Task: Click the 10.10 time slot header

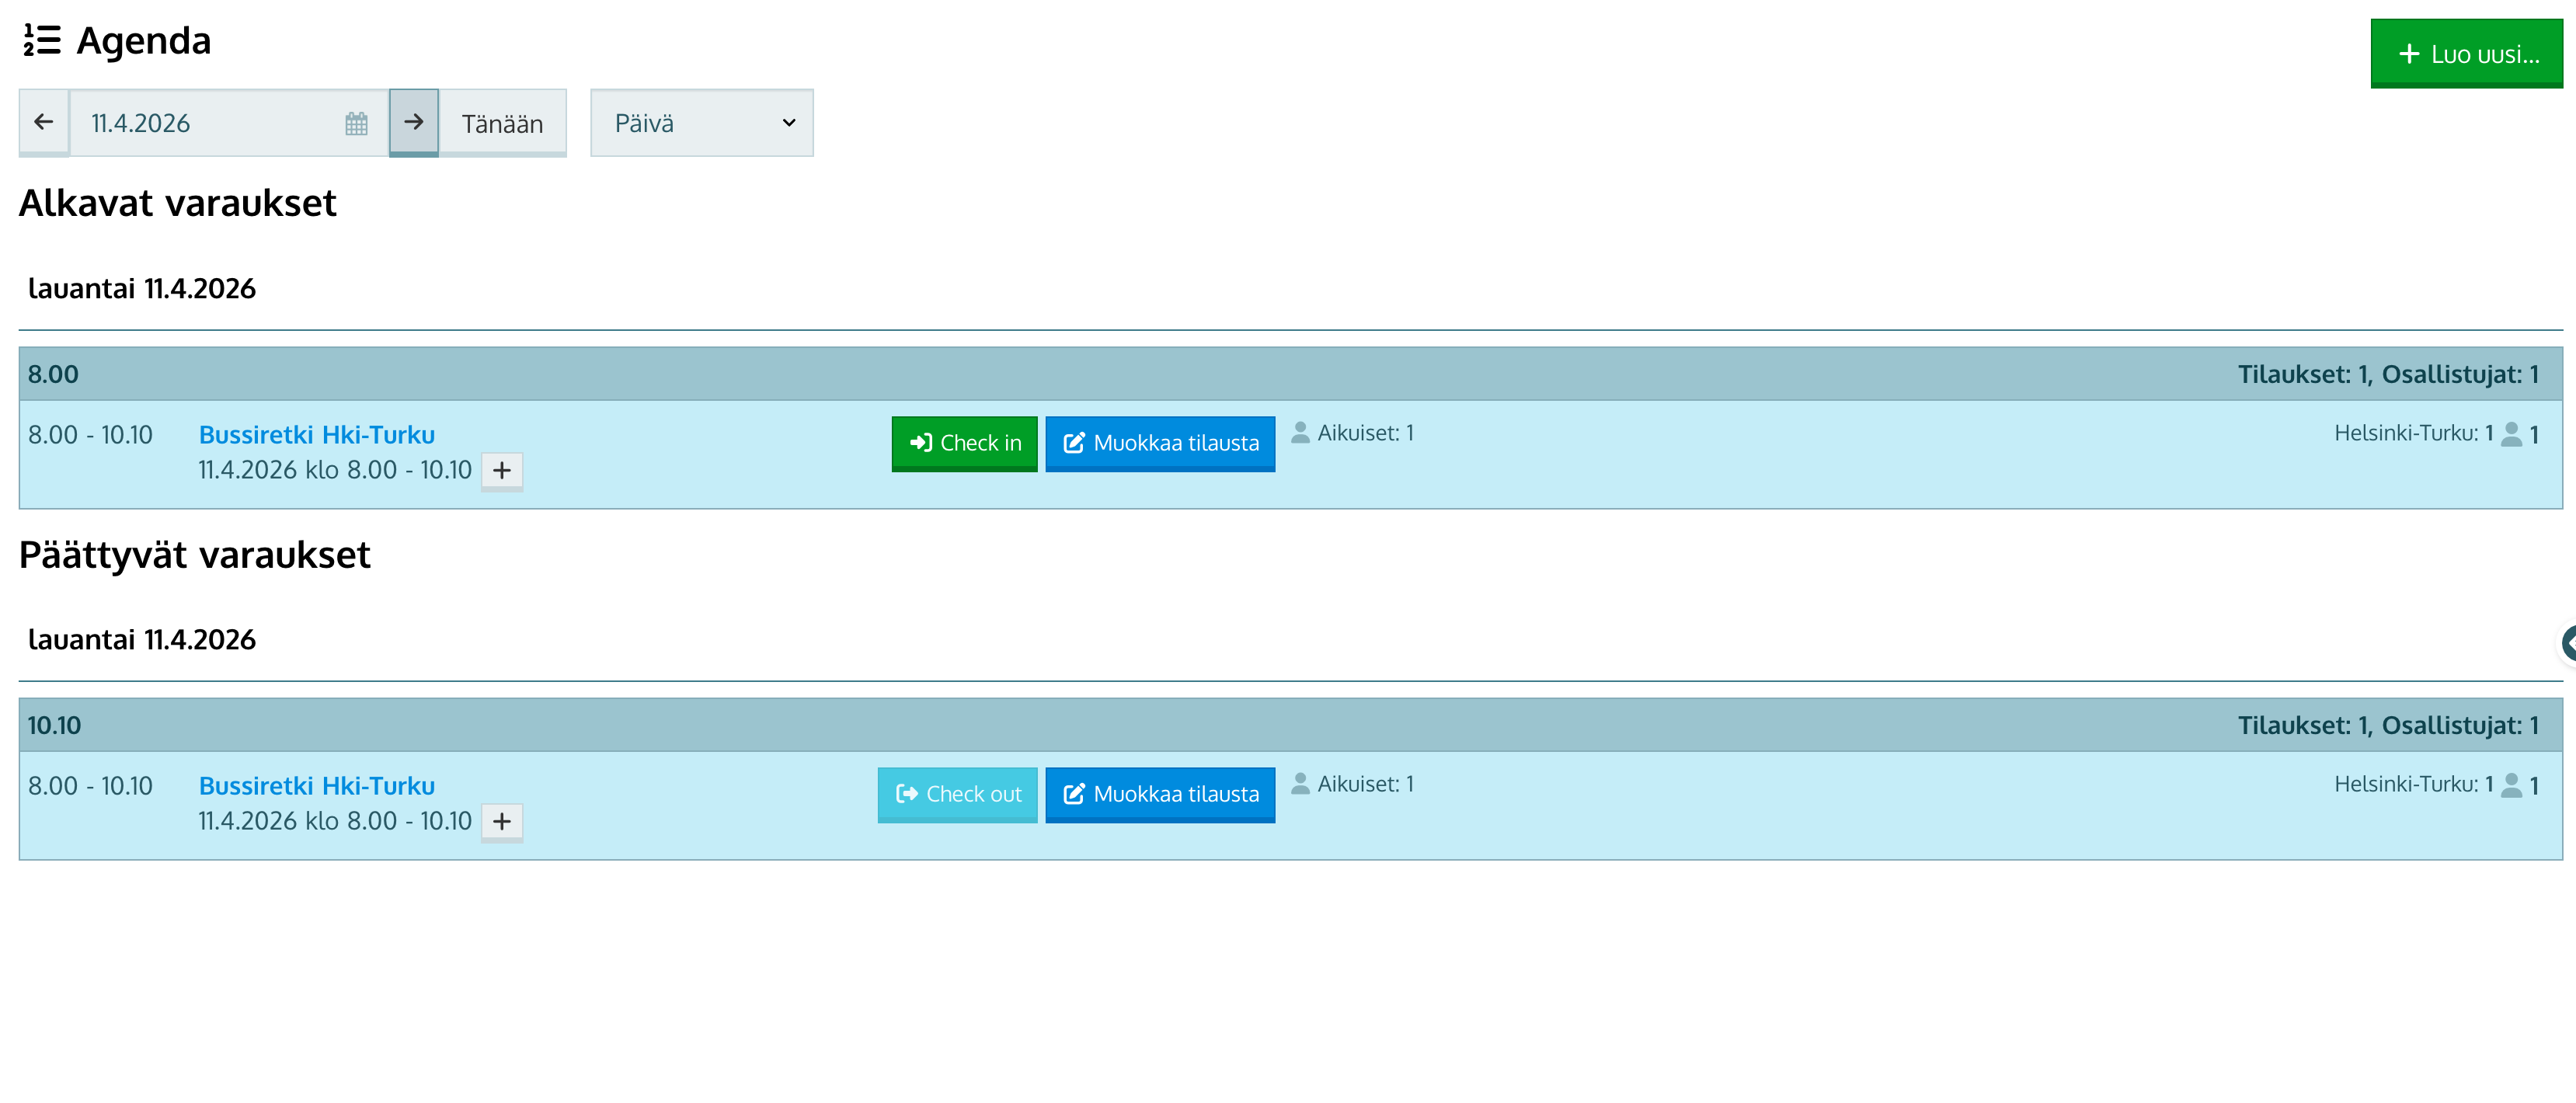Action: coord(1290,725)
